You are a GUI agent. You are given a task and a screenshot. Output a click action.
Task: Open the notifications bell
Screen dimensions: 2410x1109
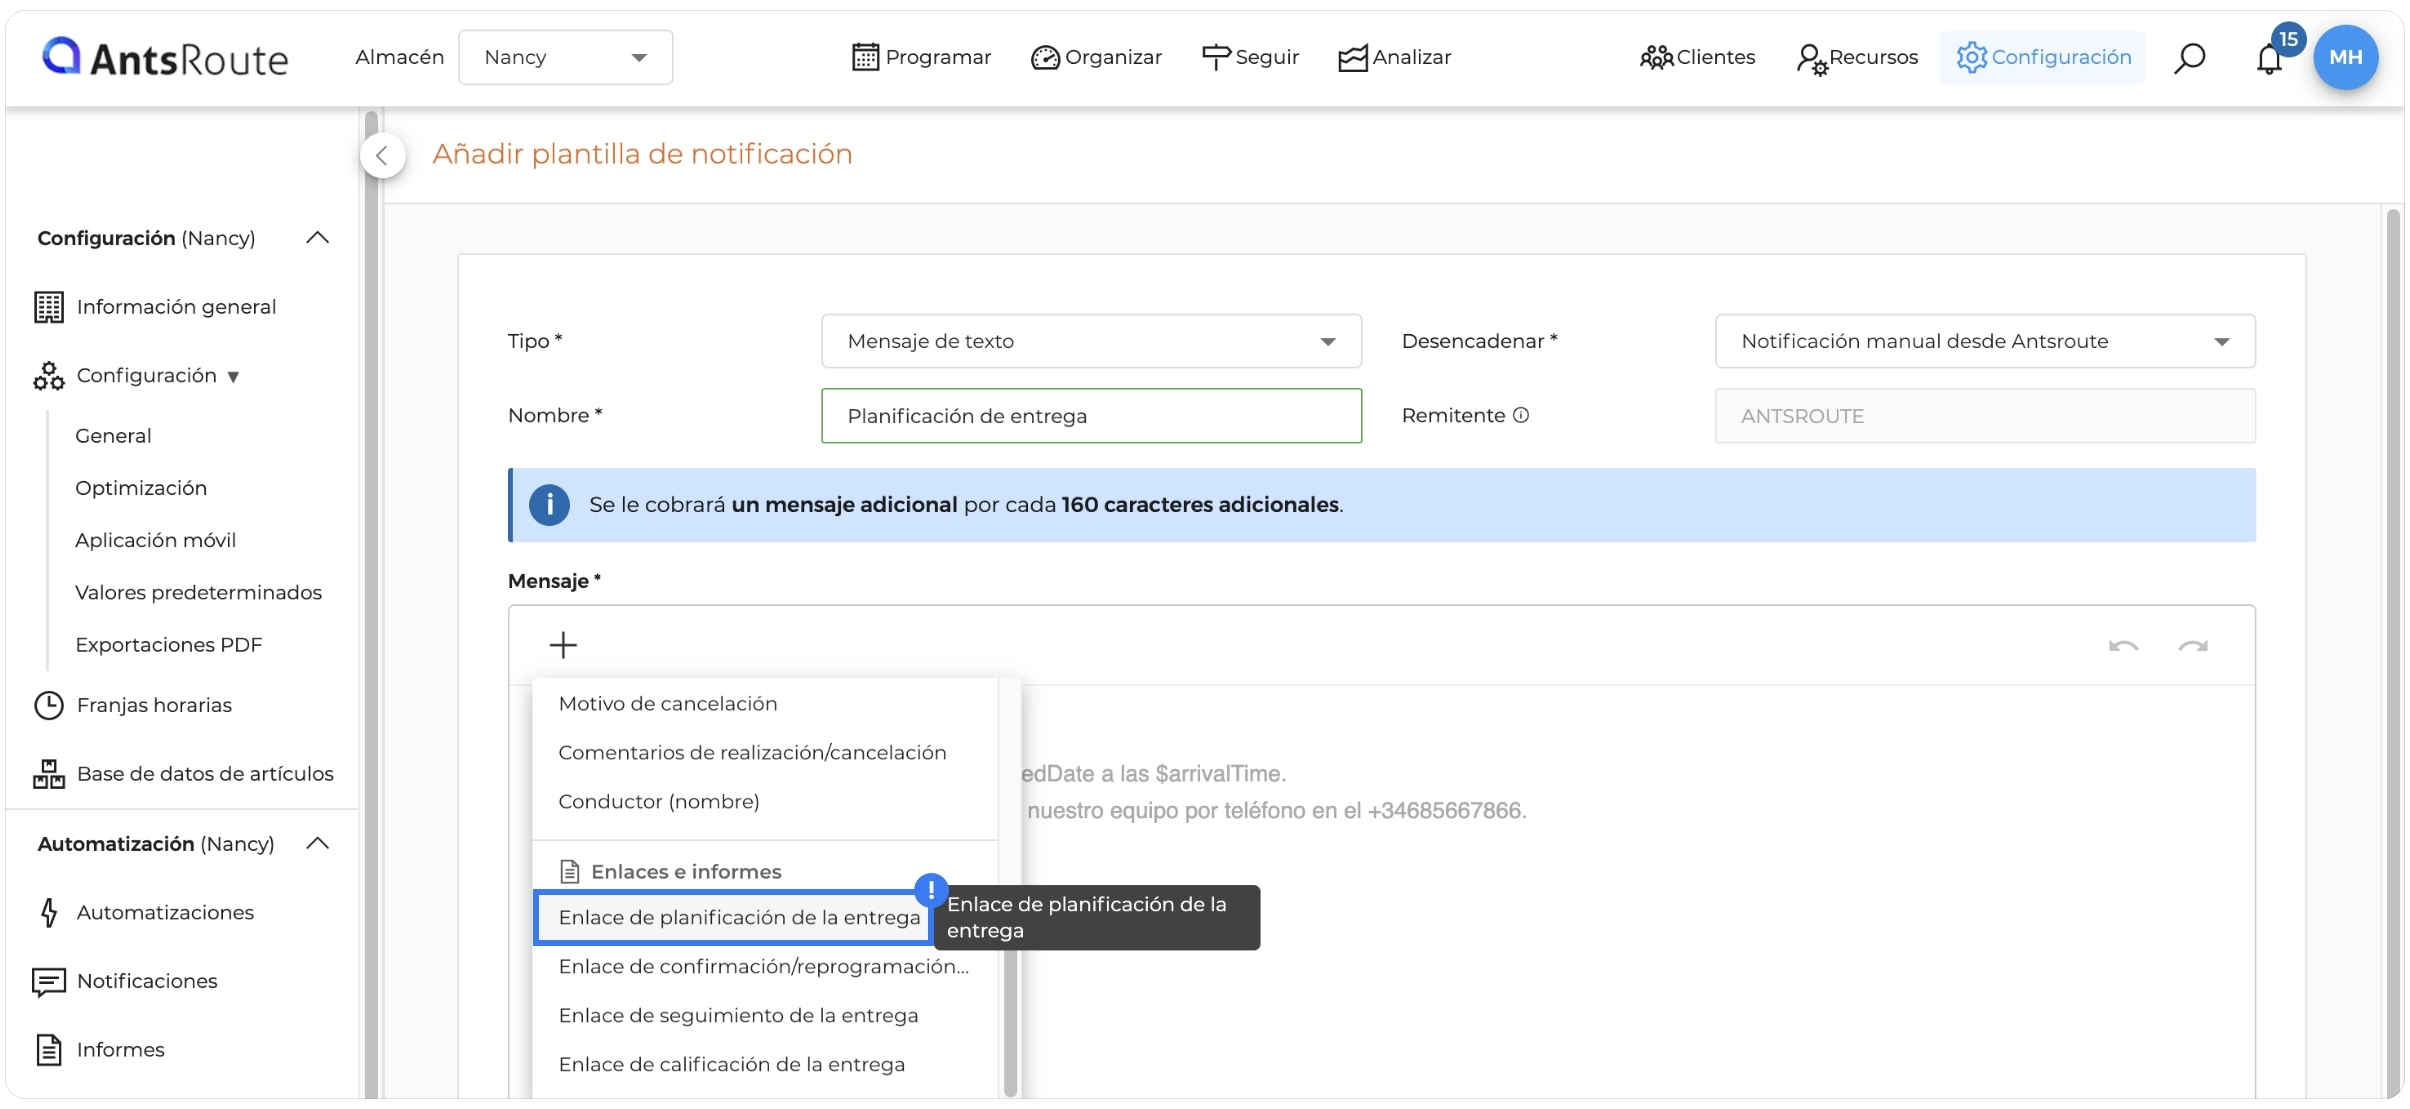(x=2269, y=59)
